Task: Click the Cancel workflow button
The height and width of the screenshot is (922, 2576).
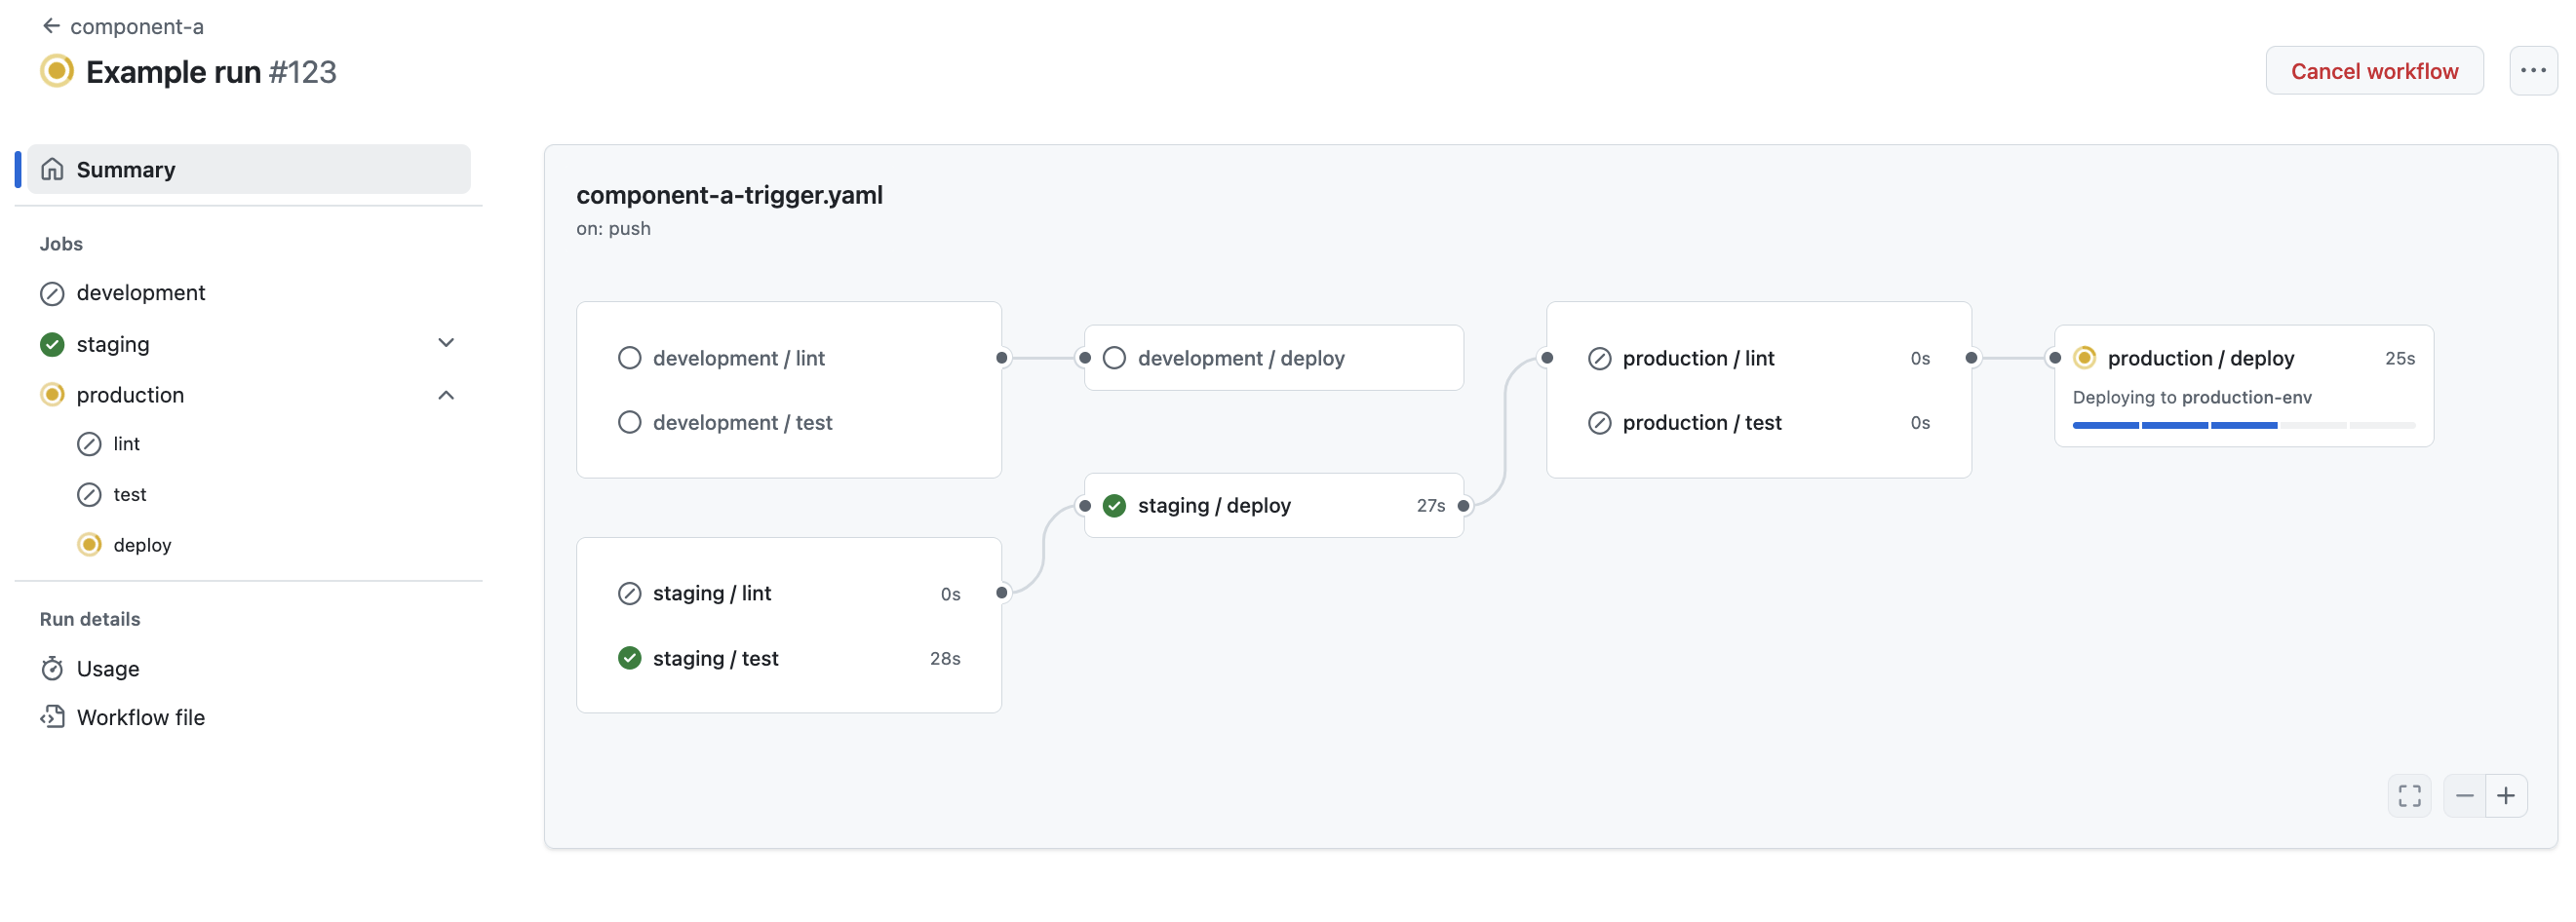Action: coord(2375,70)
